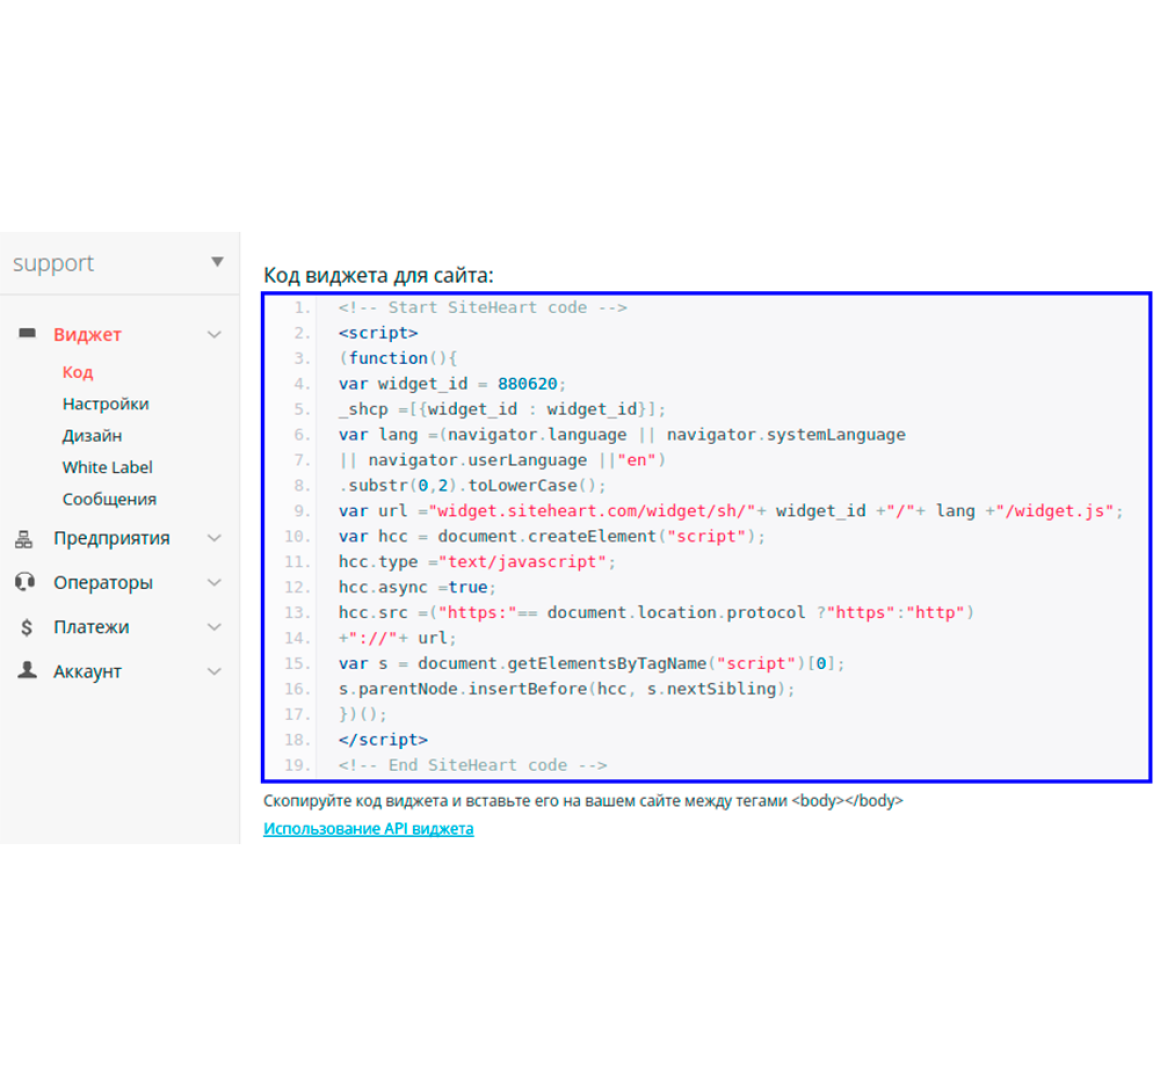Viewport: 1160px width, 1076px height.
Task: Open the Операторы section
Action: click(x=103, y=582)
